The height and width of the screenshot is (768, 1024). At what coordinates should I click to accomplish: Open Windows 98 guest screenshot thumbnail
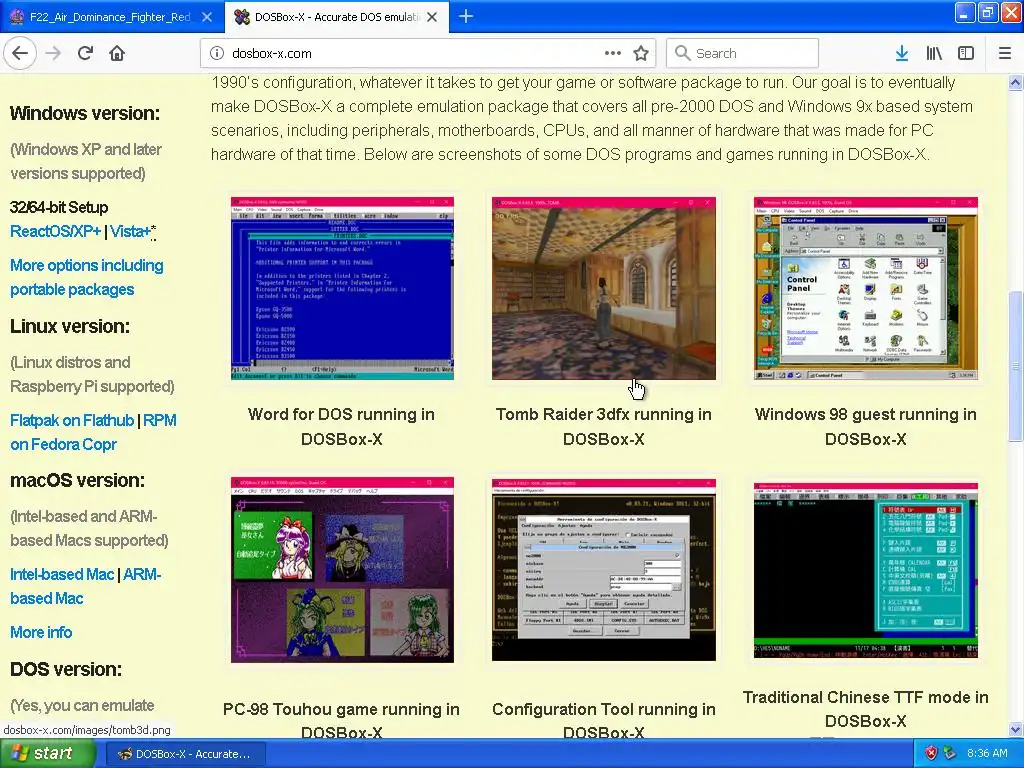click(x=865, y=288)
